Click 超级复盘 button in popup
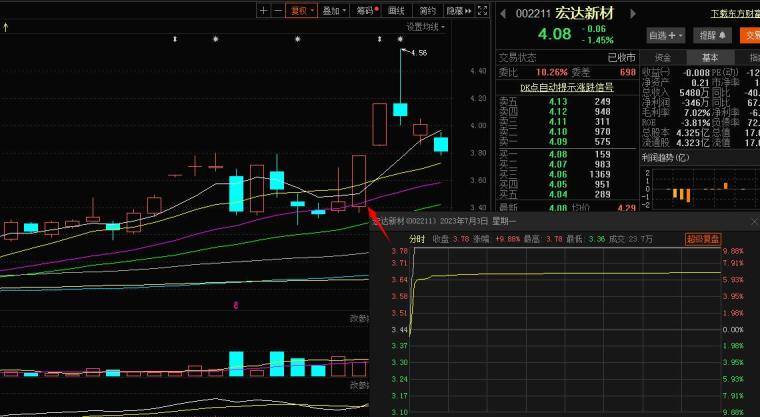 [703, 239]
